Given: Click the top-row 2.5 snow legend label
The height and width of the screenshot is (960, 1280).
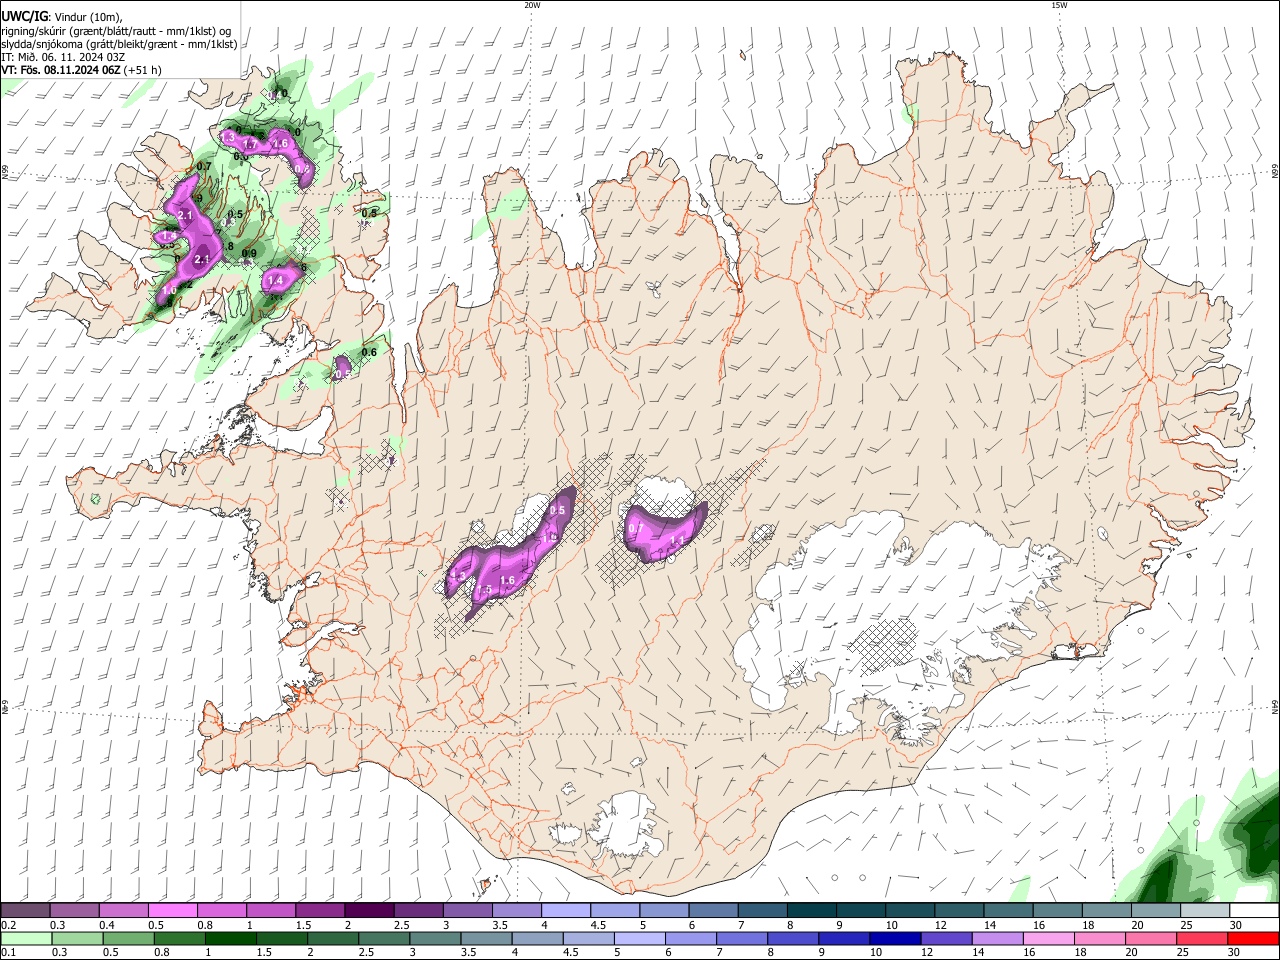Looking at the screenshot, I should point(402,925).
